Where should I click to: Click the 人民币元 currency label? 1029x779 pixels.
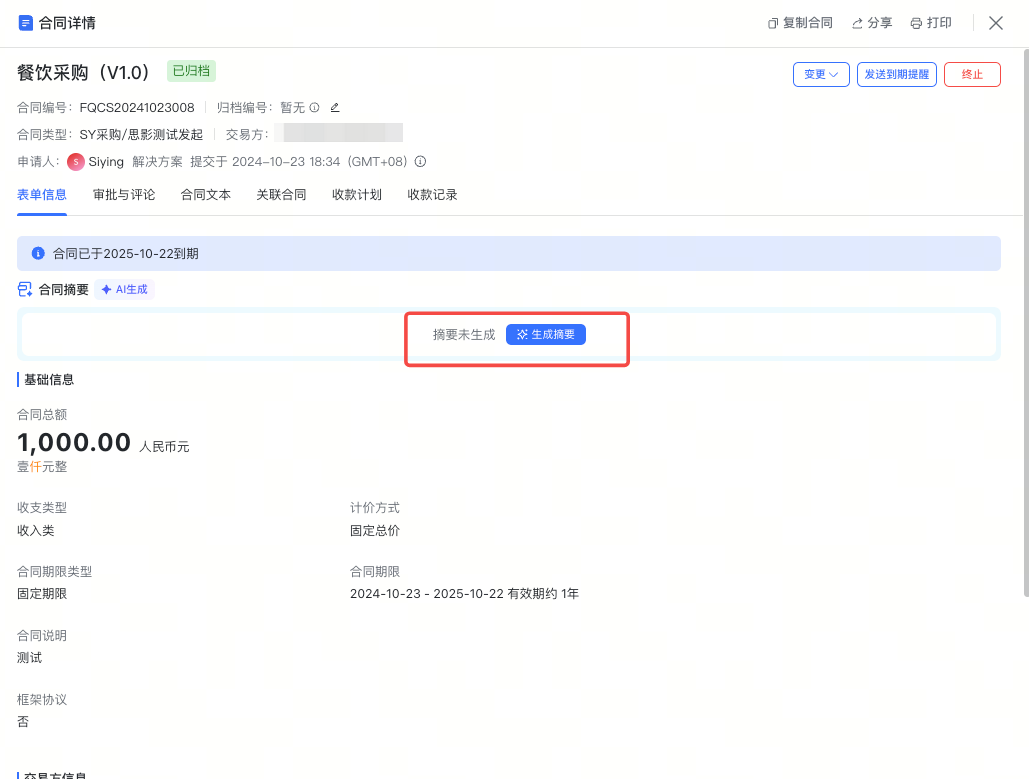(164, 446)
